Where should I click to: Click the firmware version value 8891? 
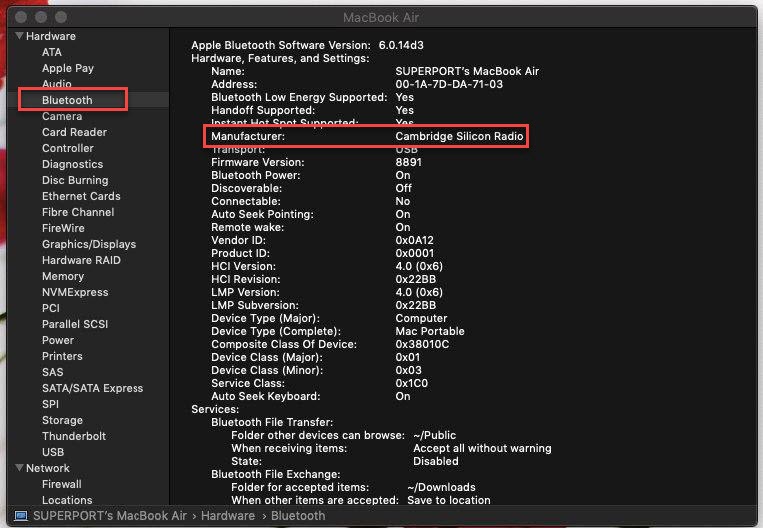408,162
